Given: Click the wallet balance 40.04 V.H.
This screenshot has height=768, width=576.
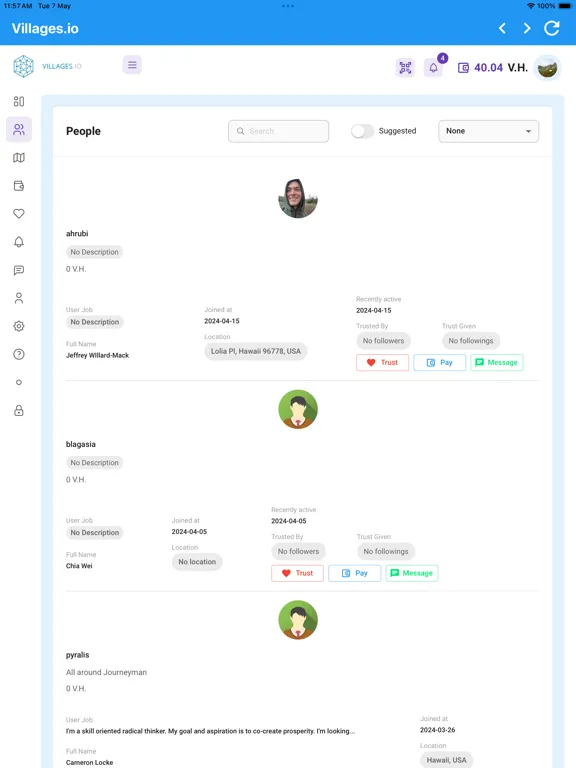Looking at the screenshot, I should click(x=493, y=68).
